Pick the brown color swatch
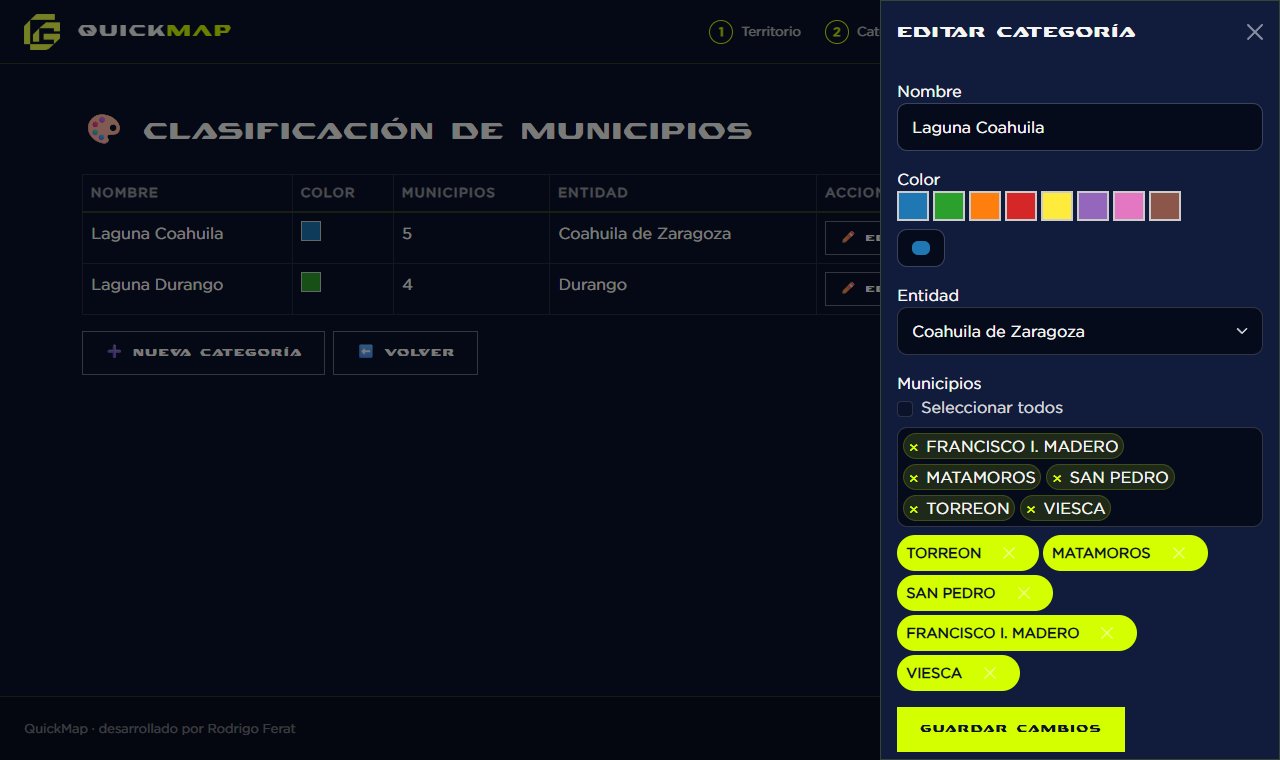 1165,206
